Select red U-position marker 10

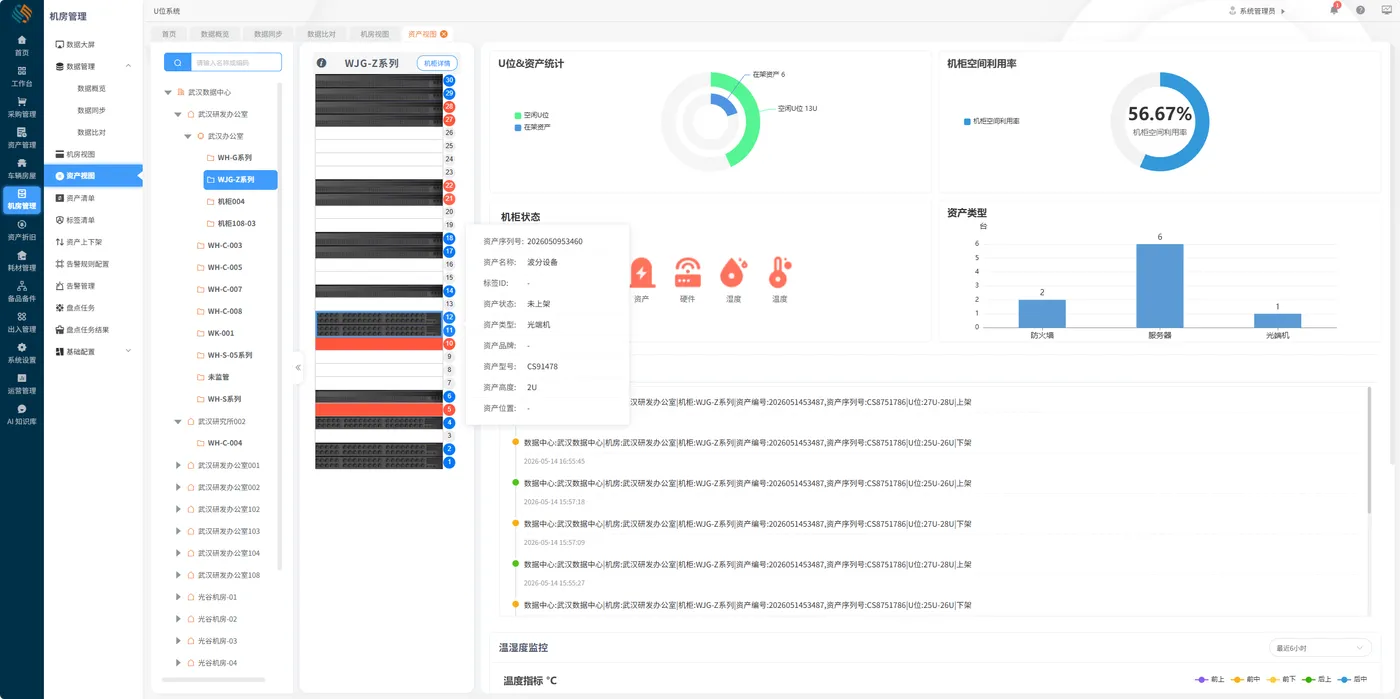point(449,344)
